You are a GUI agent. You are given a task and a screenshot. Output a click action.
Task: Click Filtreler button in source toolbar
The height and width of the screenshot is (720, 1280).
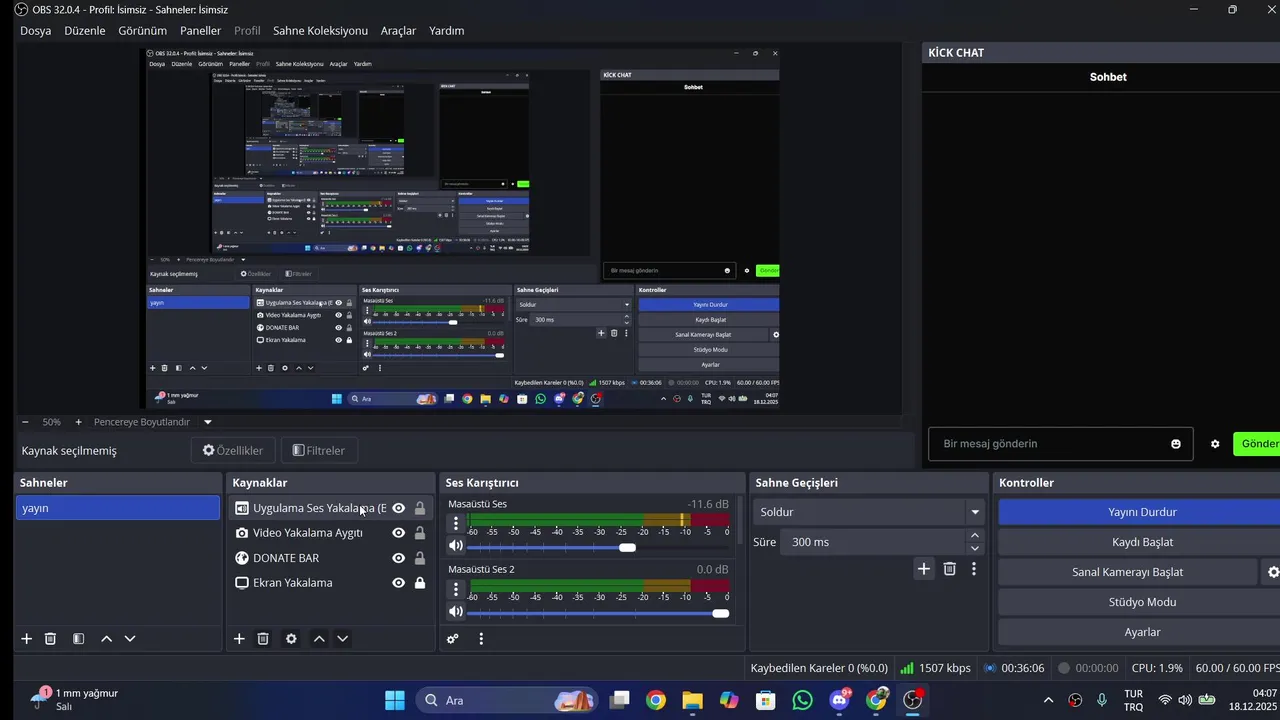pos(319,451)
